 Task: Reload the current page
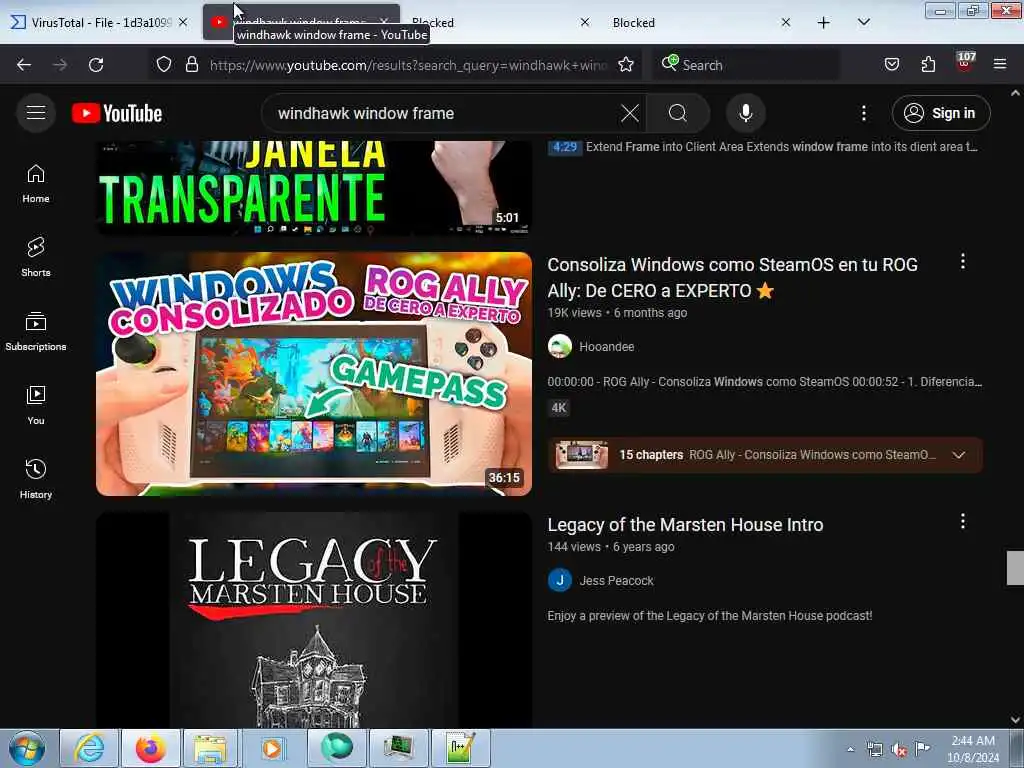[96, 65]
